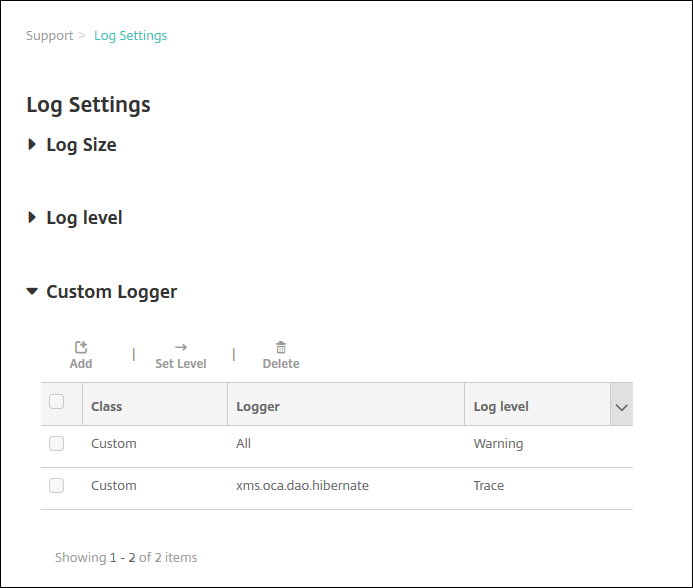693x588 pixels.
Task: Click the Set Level arrow icon
Action: [181, 347]
